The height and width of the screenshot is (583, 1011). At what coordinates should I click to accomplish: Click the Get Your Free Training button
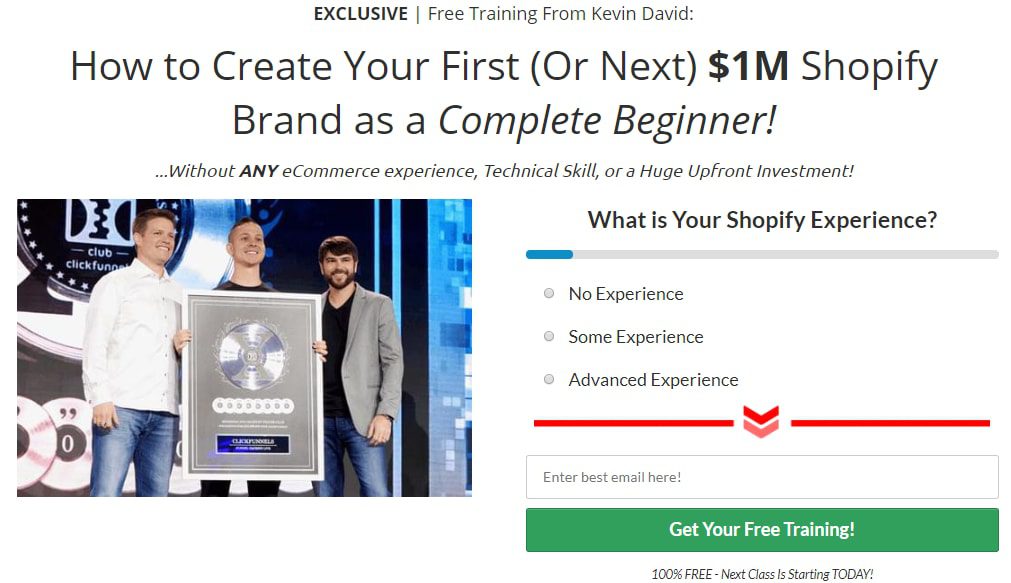pyautogui.click(x=762, y=529)
